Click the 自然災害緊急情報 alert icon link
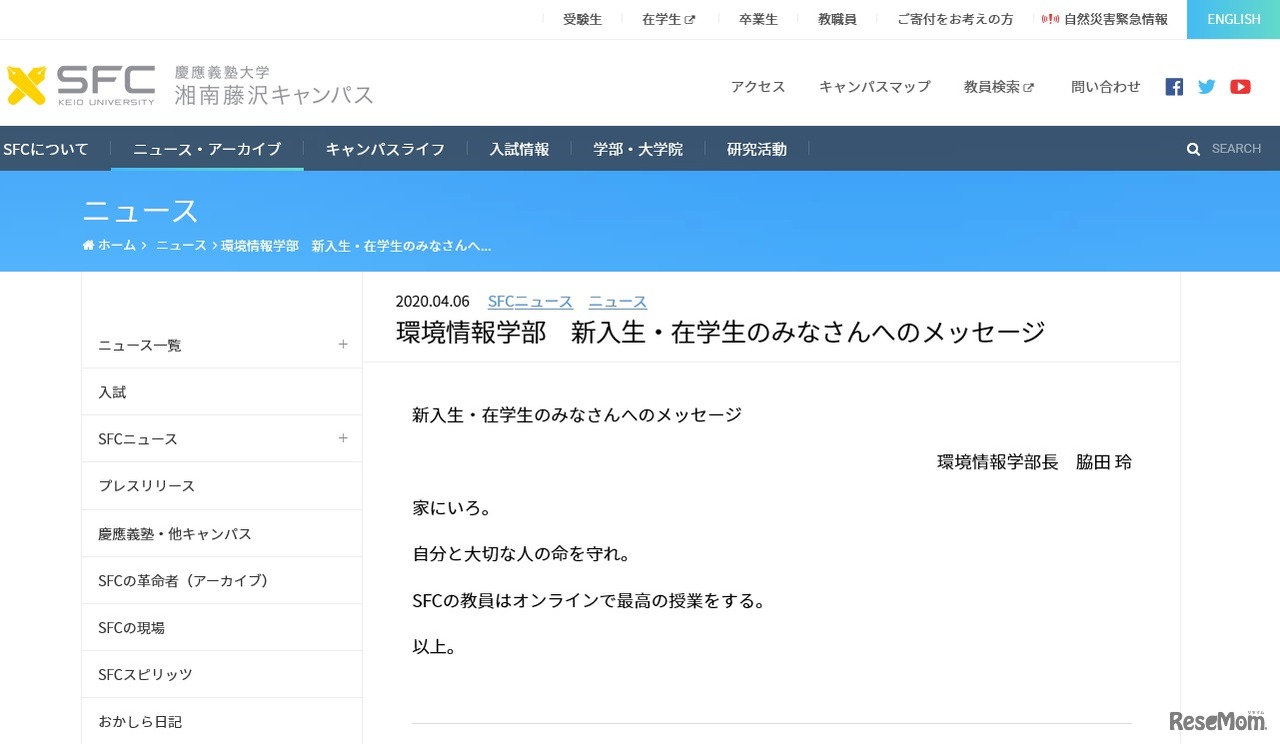Screen dimensions: 1280x744 (x=1050, y=17)
